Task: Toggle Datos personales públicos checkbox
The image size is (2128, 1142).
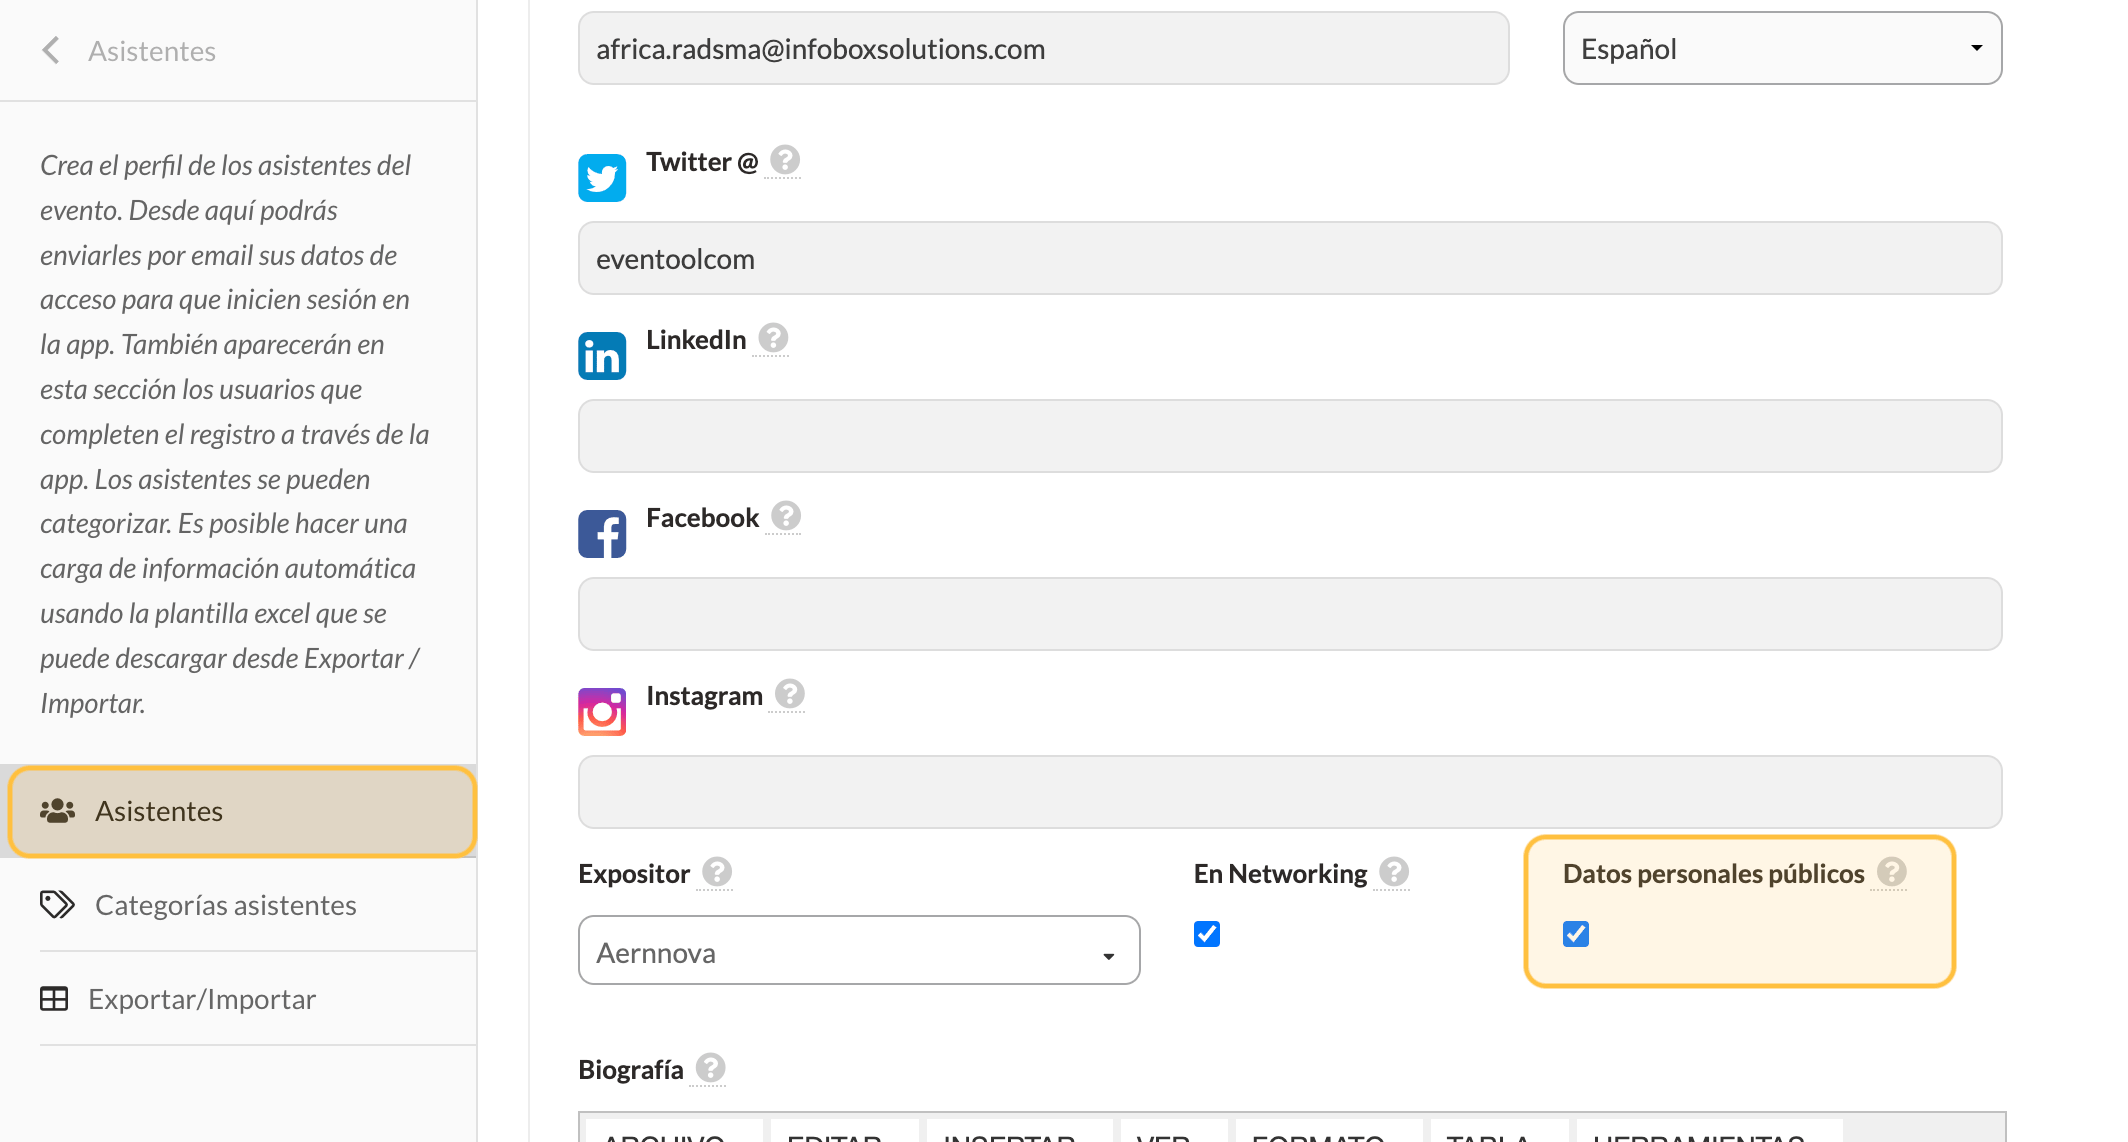Action: click(1576, 934)
